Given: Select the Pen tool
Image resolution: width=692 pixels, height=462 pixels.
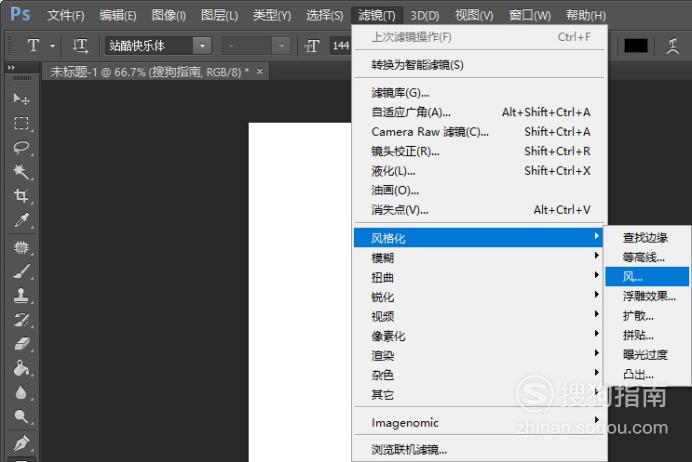Looking at the screenshot, I should click(21, 443).
